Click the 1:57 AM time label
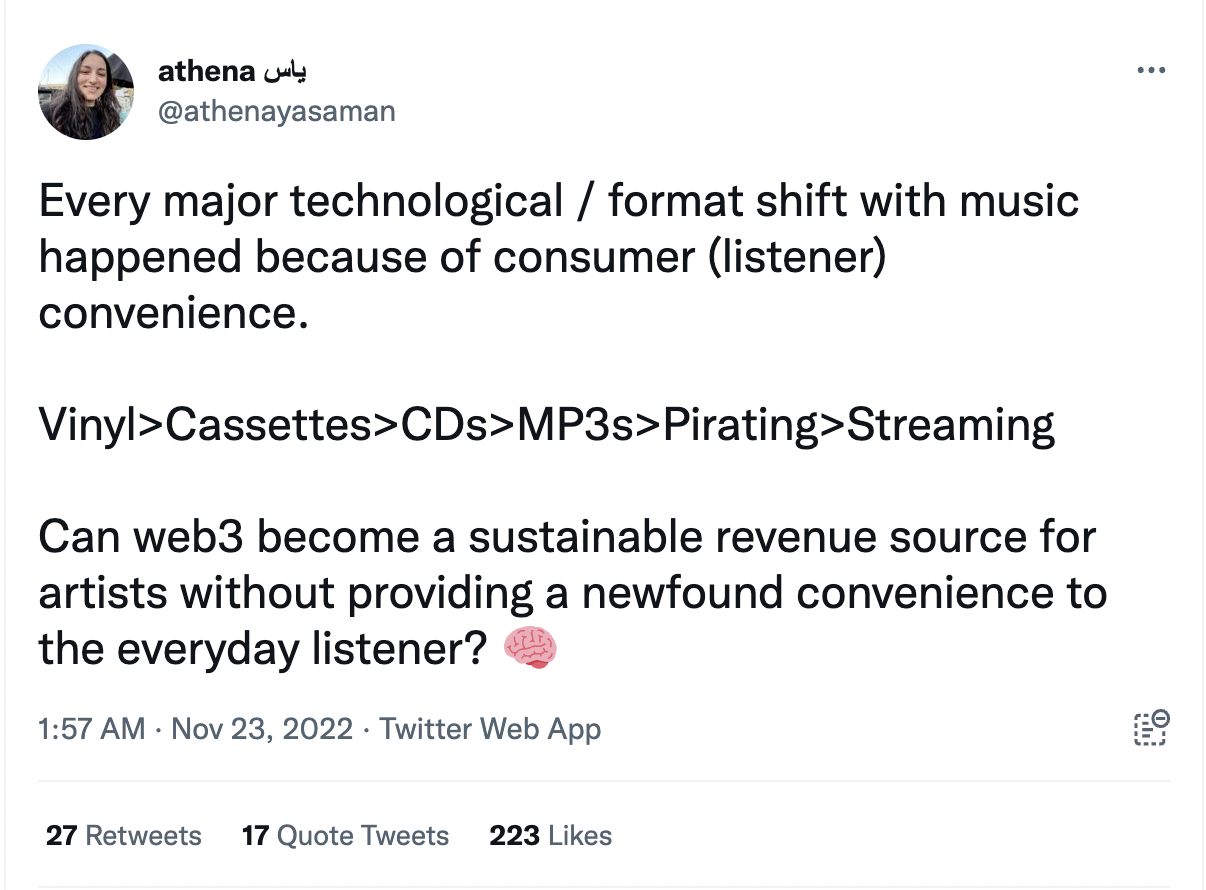This screenshot has width=1206, height=890. tap(92, 729)
